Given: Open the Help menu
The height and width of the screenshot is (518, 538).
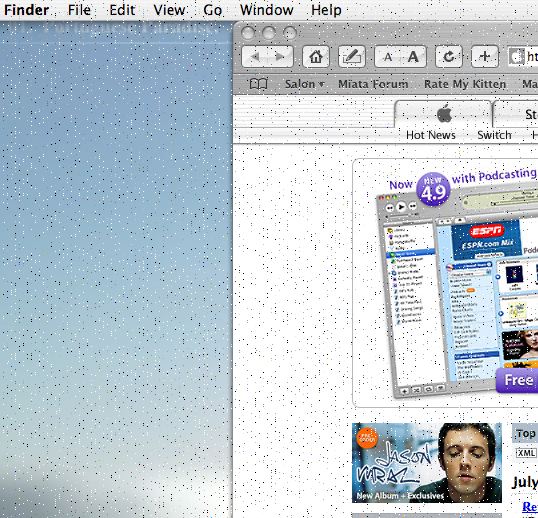Looking at the screenshot, I should point(326,10).
